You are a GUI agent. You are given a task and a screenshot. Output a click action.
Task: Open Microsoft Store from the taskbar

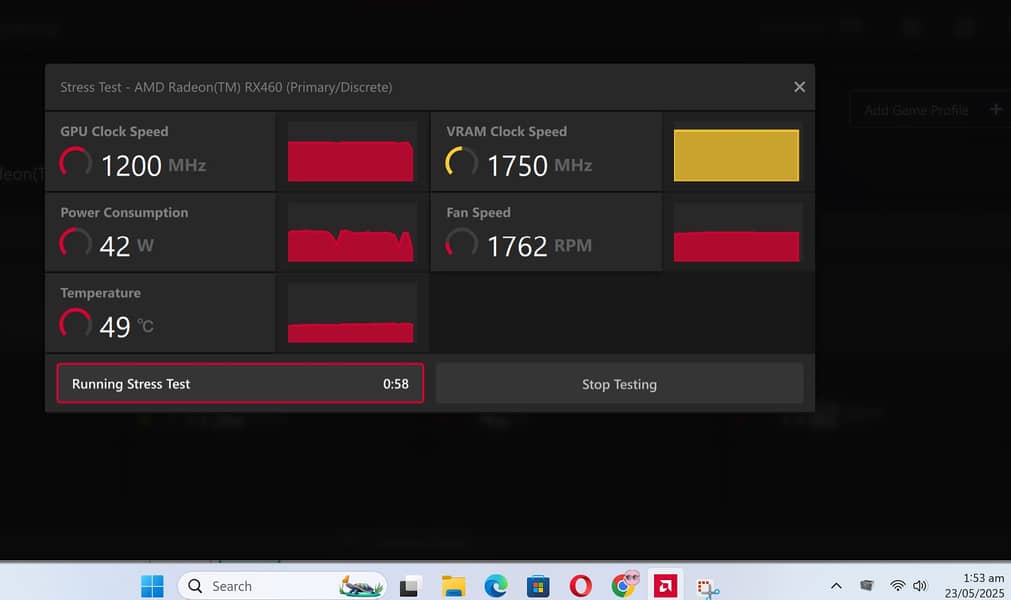[x=538, y=586]
